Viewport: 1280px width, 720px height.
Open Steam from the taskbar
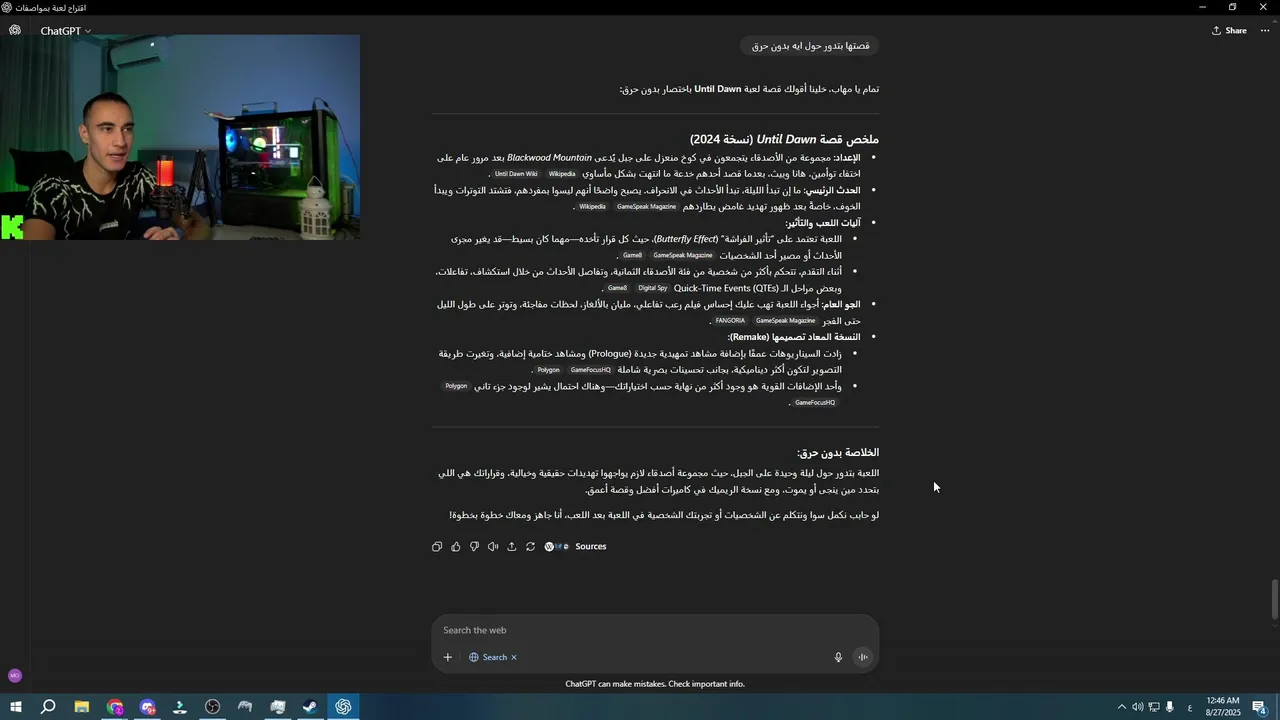point(311,707)
